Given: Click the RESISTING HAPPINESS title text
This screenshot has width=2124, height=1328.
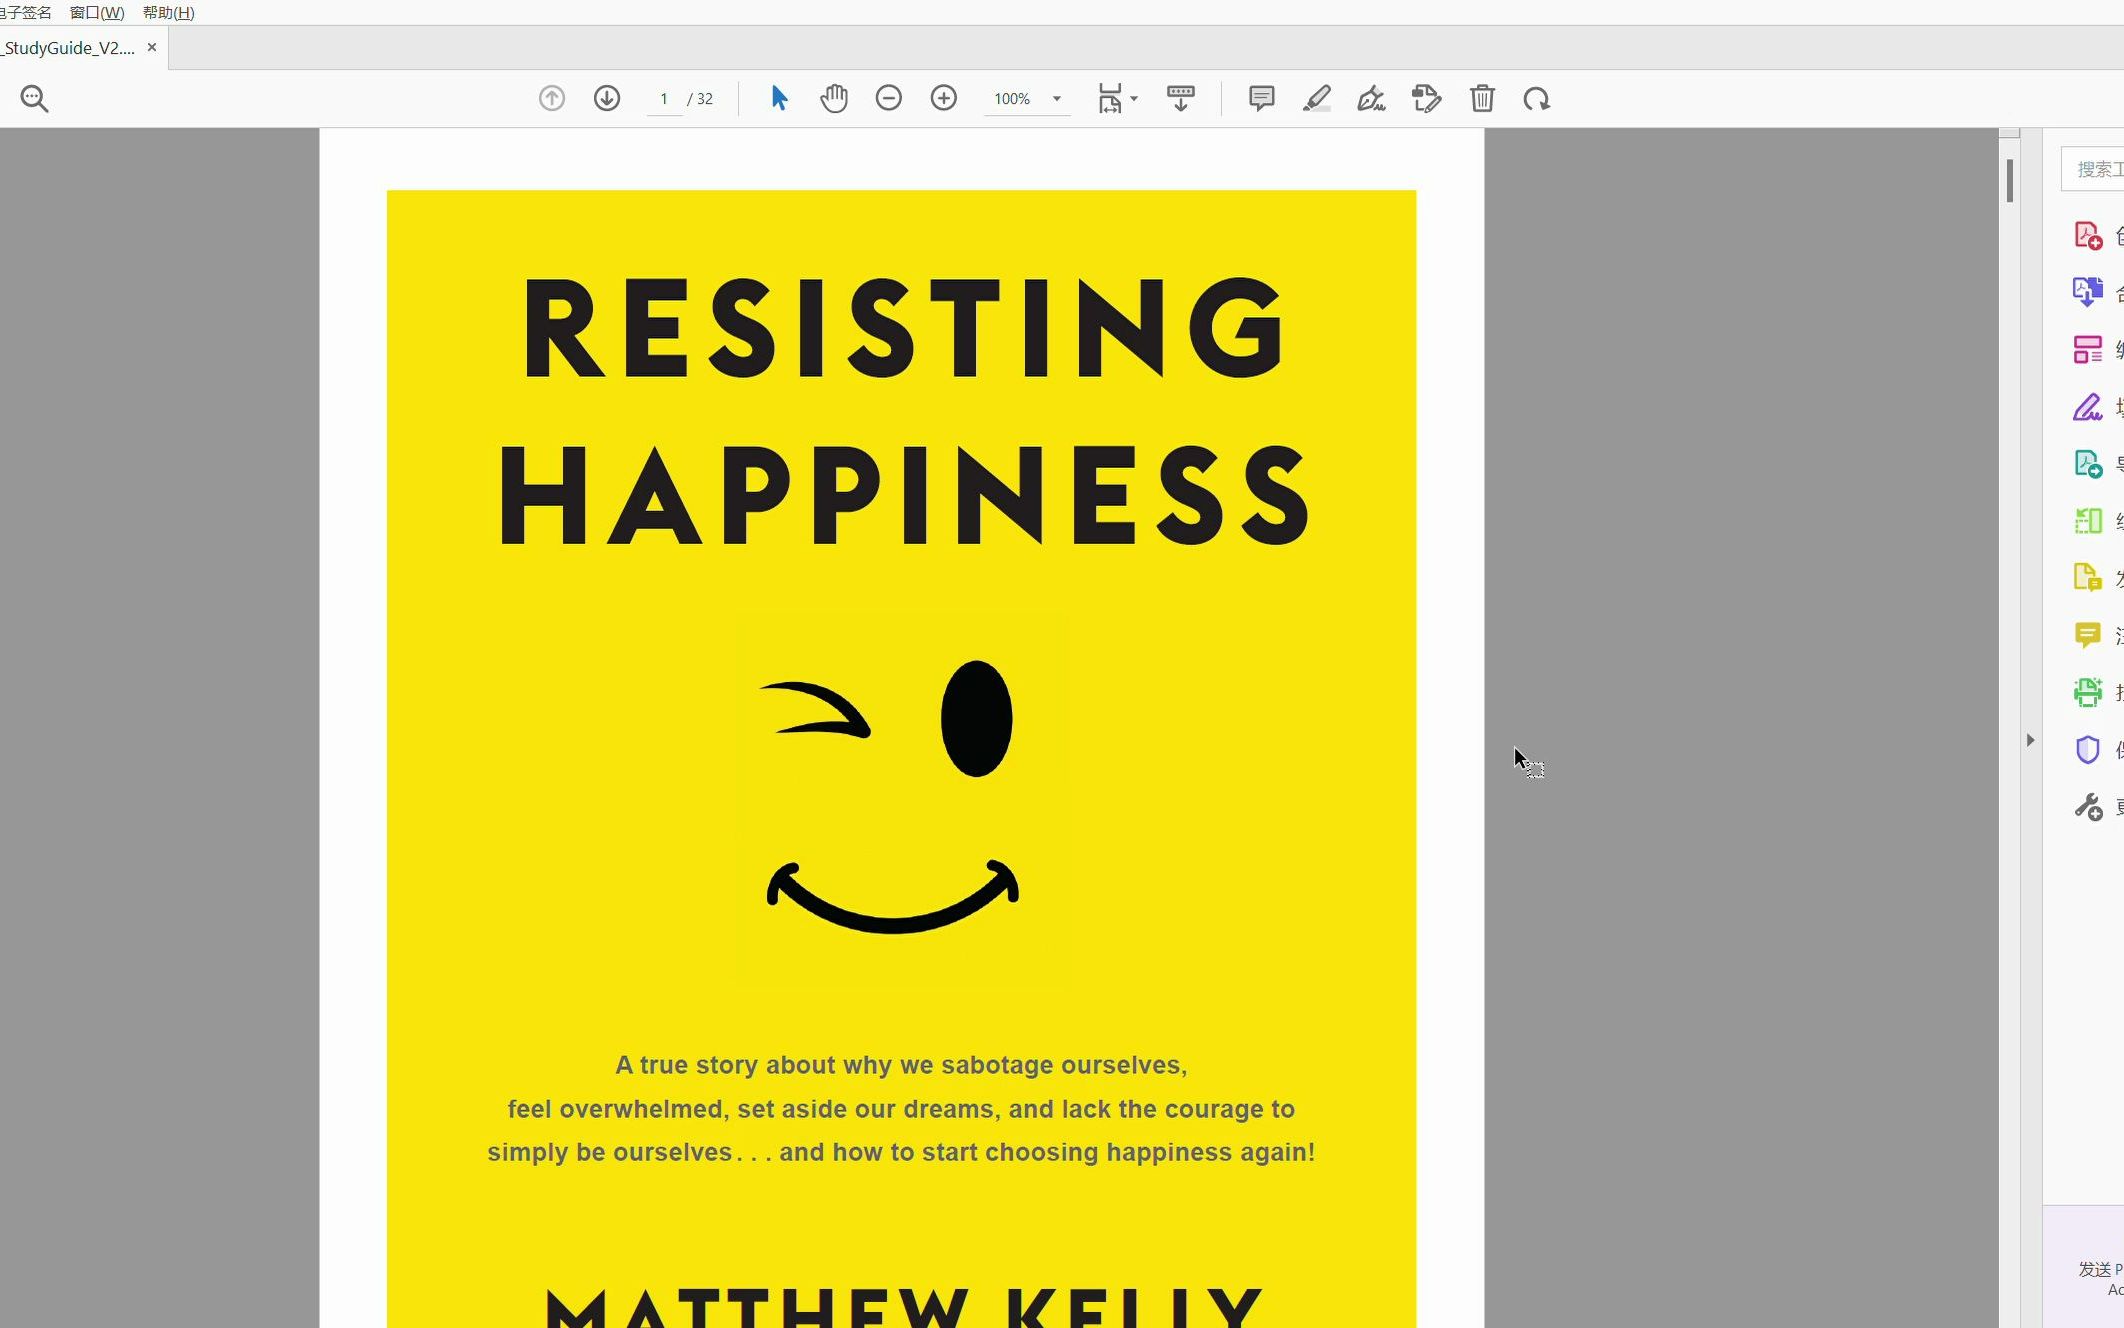Looking at the screenshot, I should pos(905,411).
